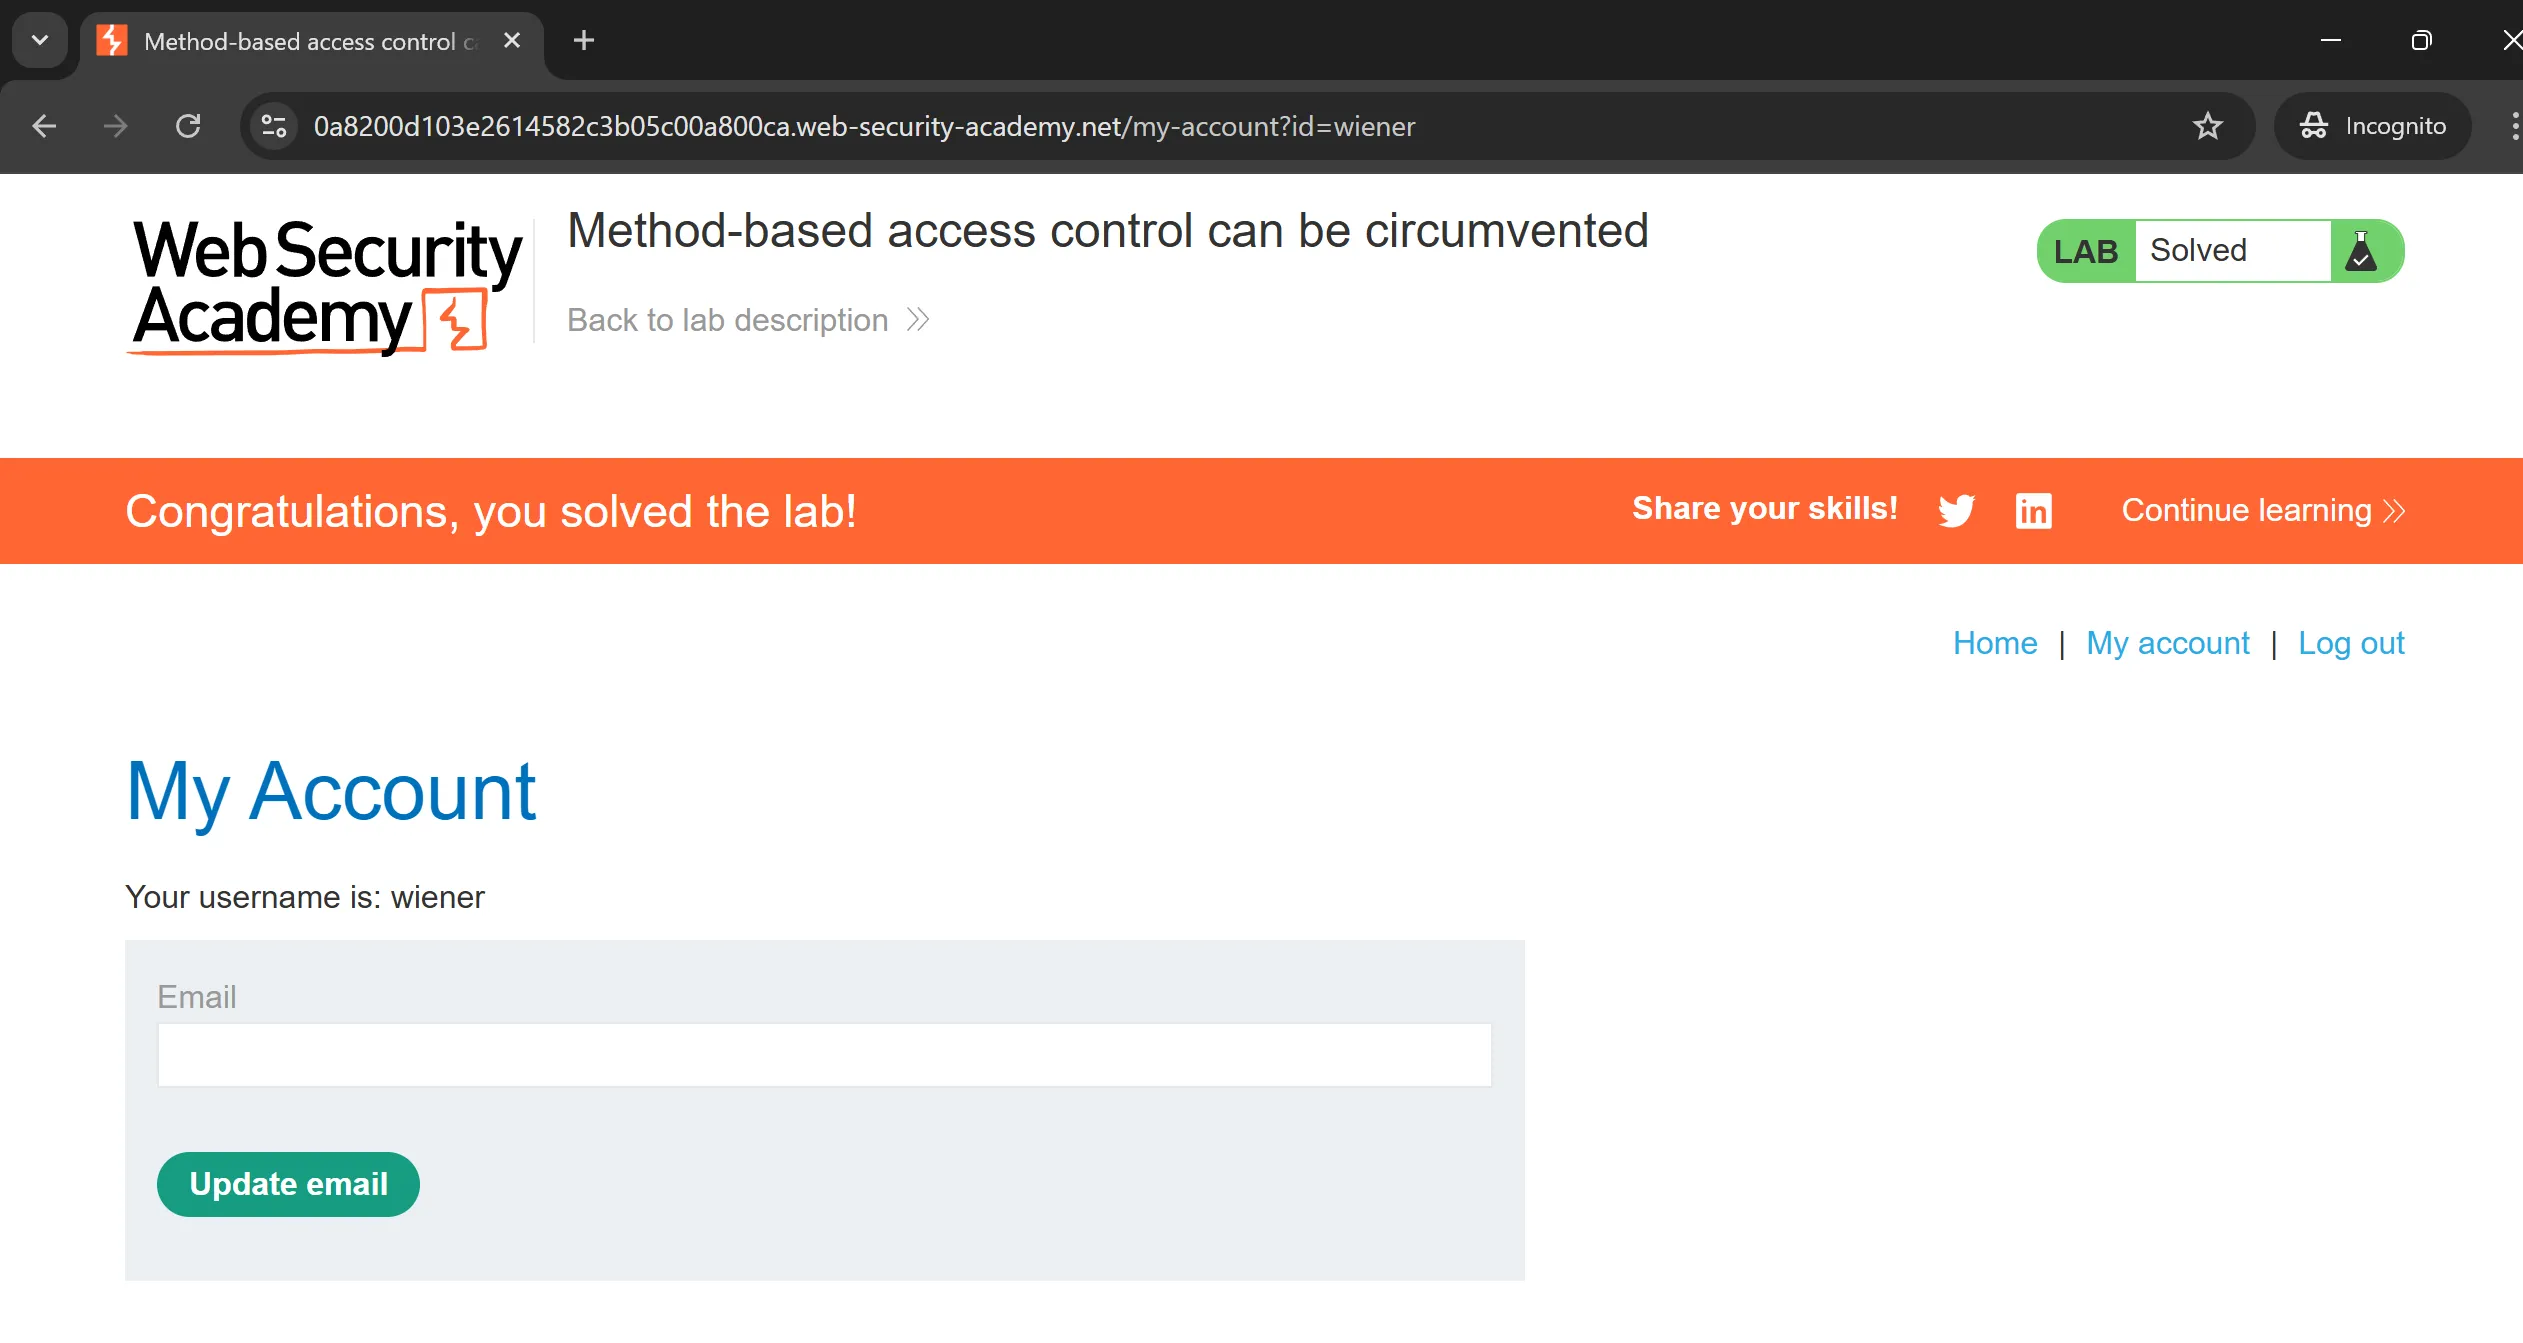Open My account navigation link
Screen dimensions: 2523x1343
point(2167,643)
